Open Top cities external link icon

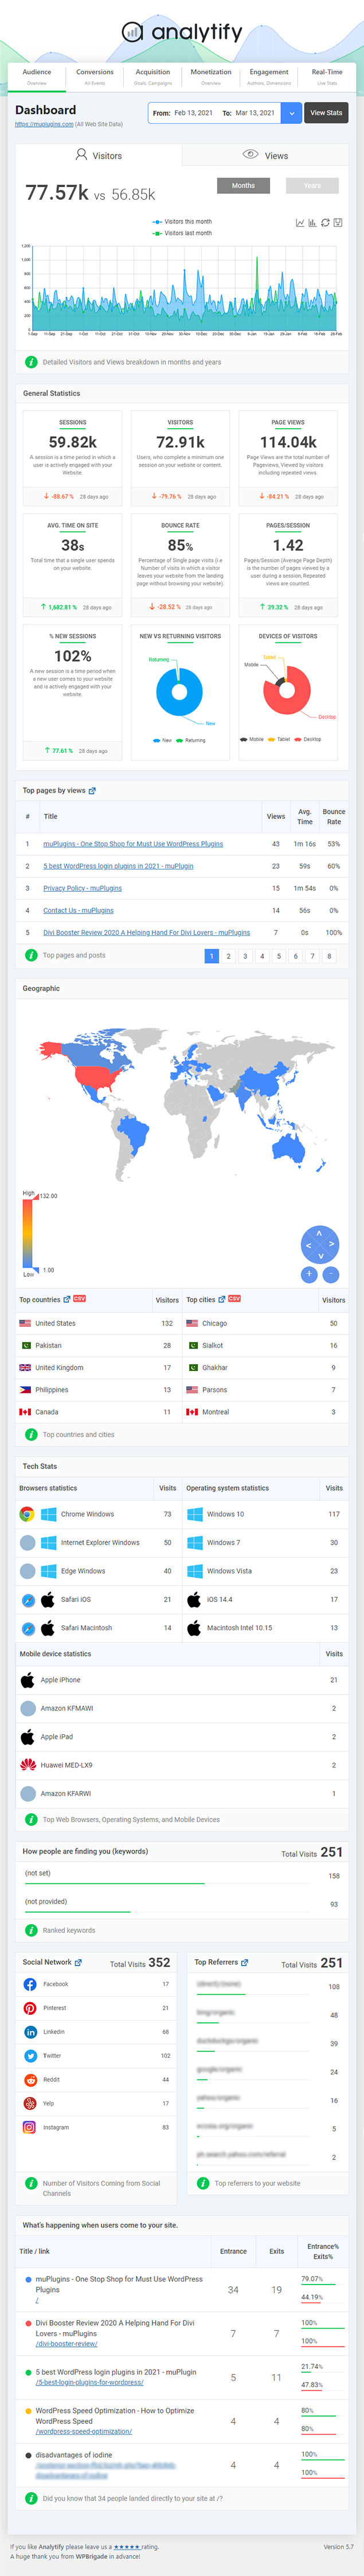click(222, 1299)
